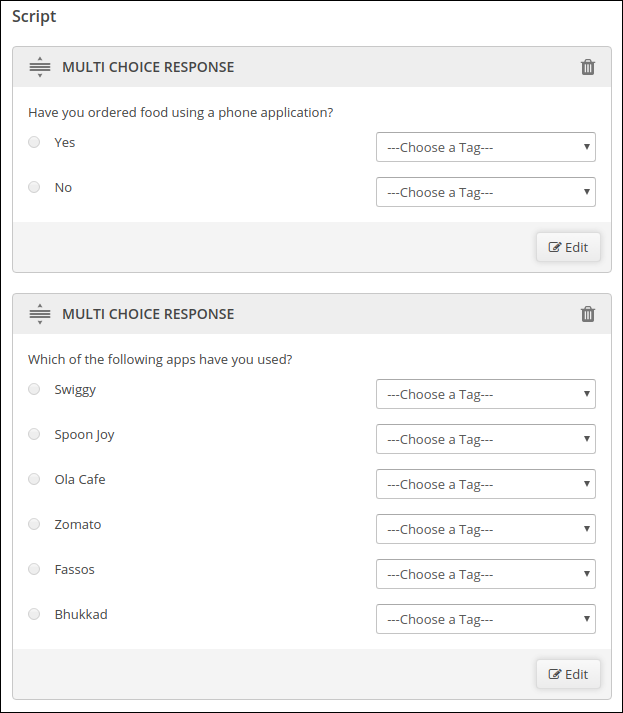Delete the first Multi Choice Response block
The image size is (623, 713).
click(588, 67)
